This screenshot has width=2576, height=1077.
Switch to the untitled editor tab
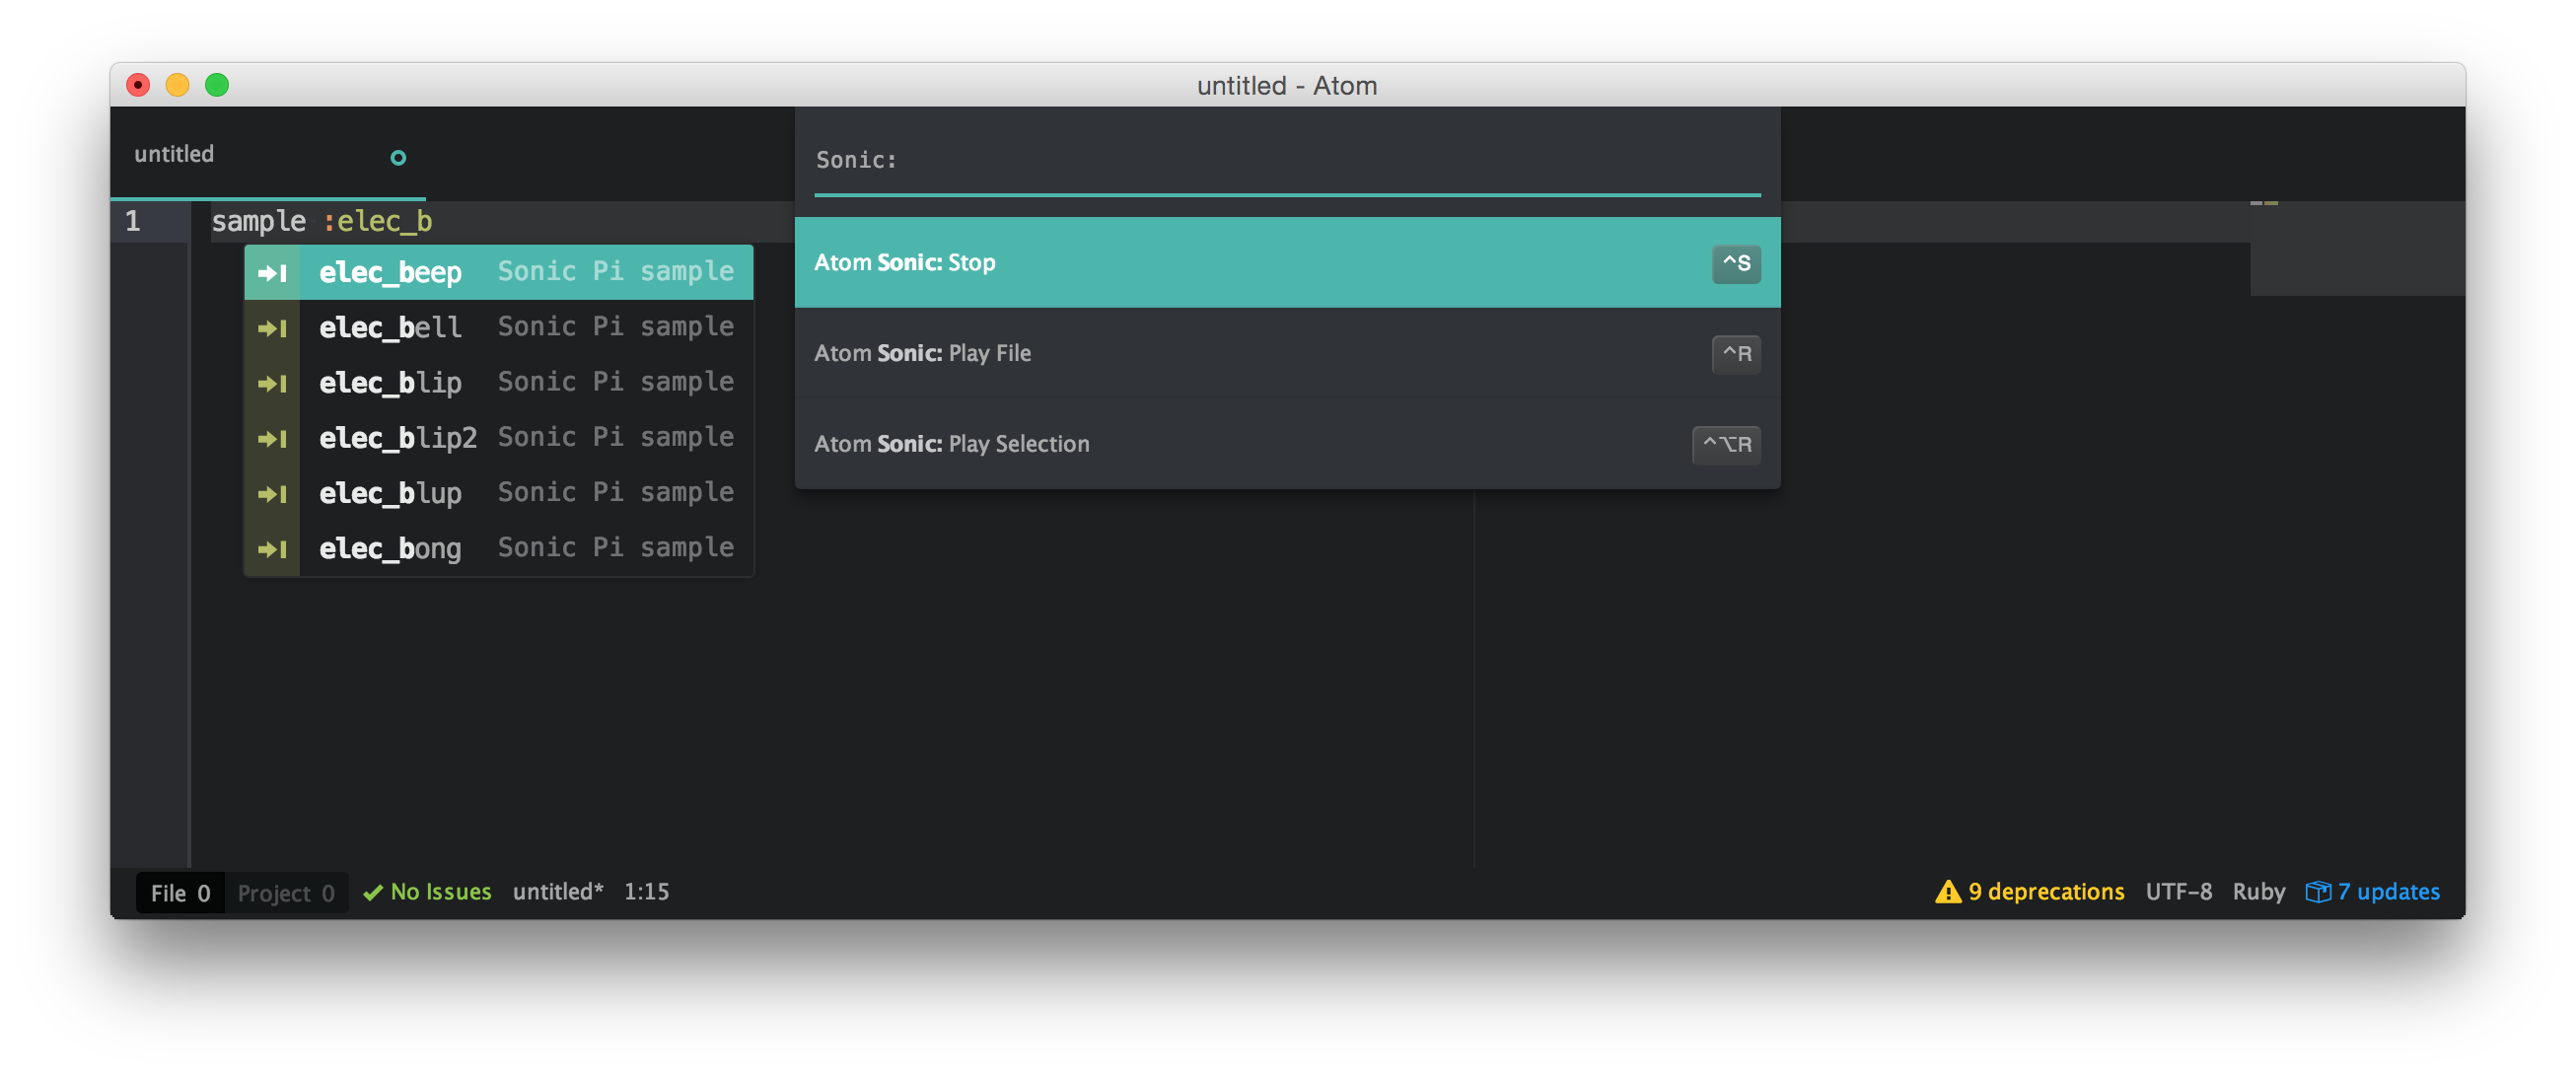click(x=174, y=154)
